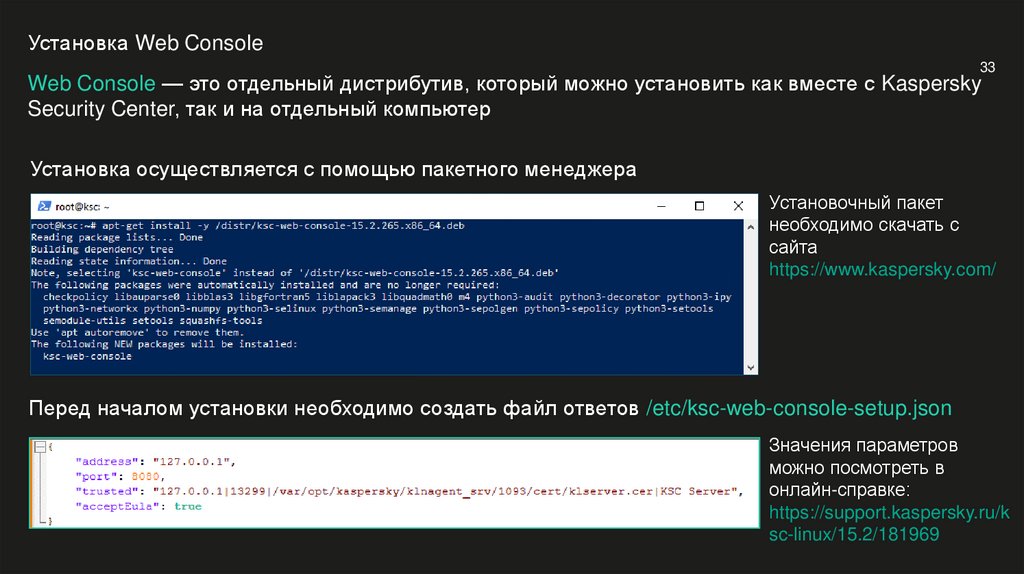1024x574 pixels.
Task: Minimize the root@ksc terminal window
Action: click(x=661, y=206)
